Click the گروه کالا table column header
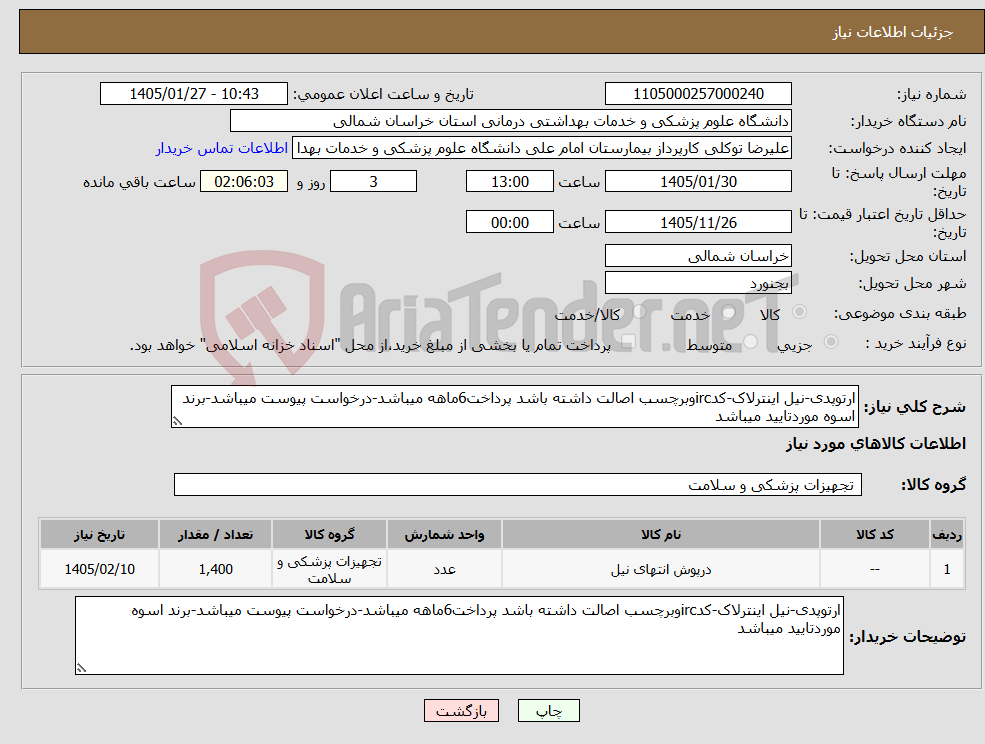This screenshot has height=744, width=985. coord(329,534)
